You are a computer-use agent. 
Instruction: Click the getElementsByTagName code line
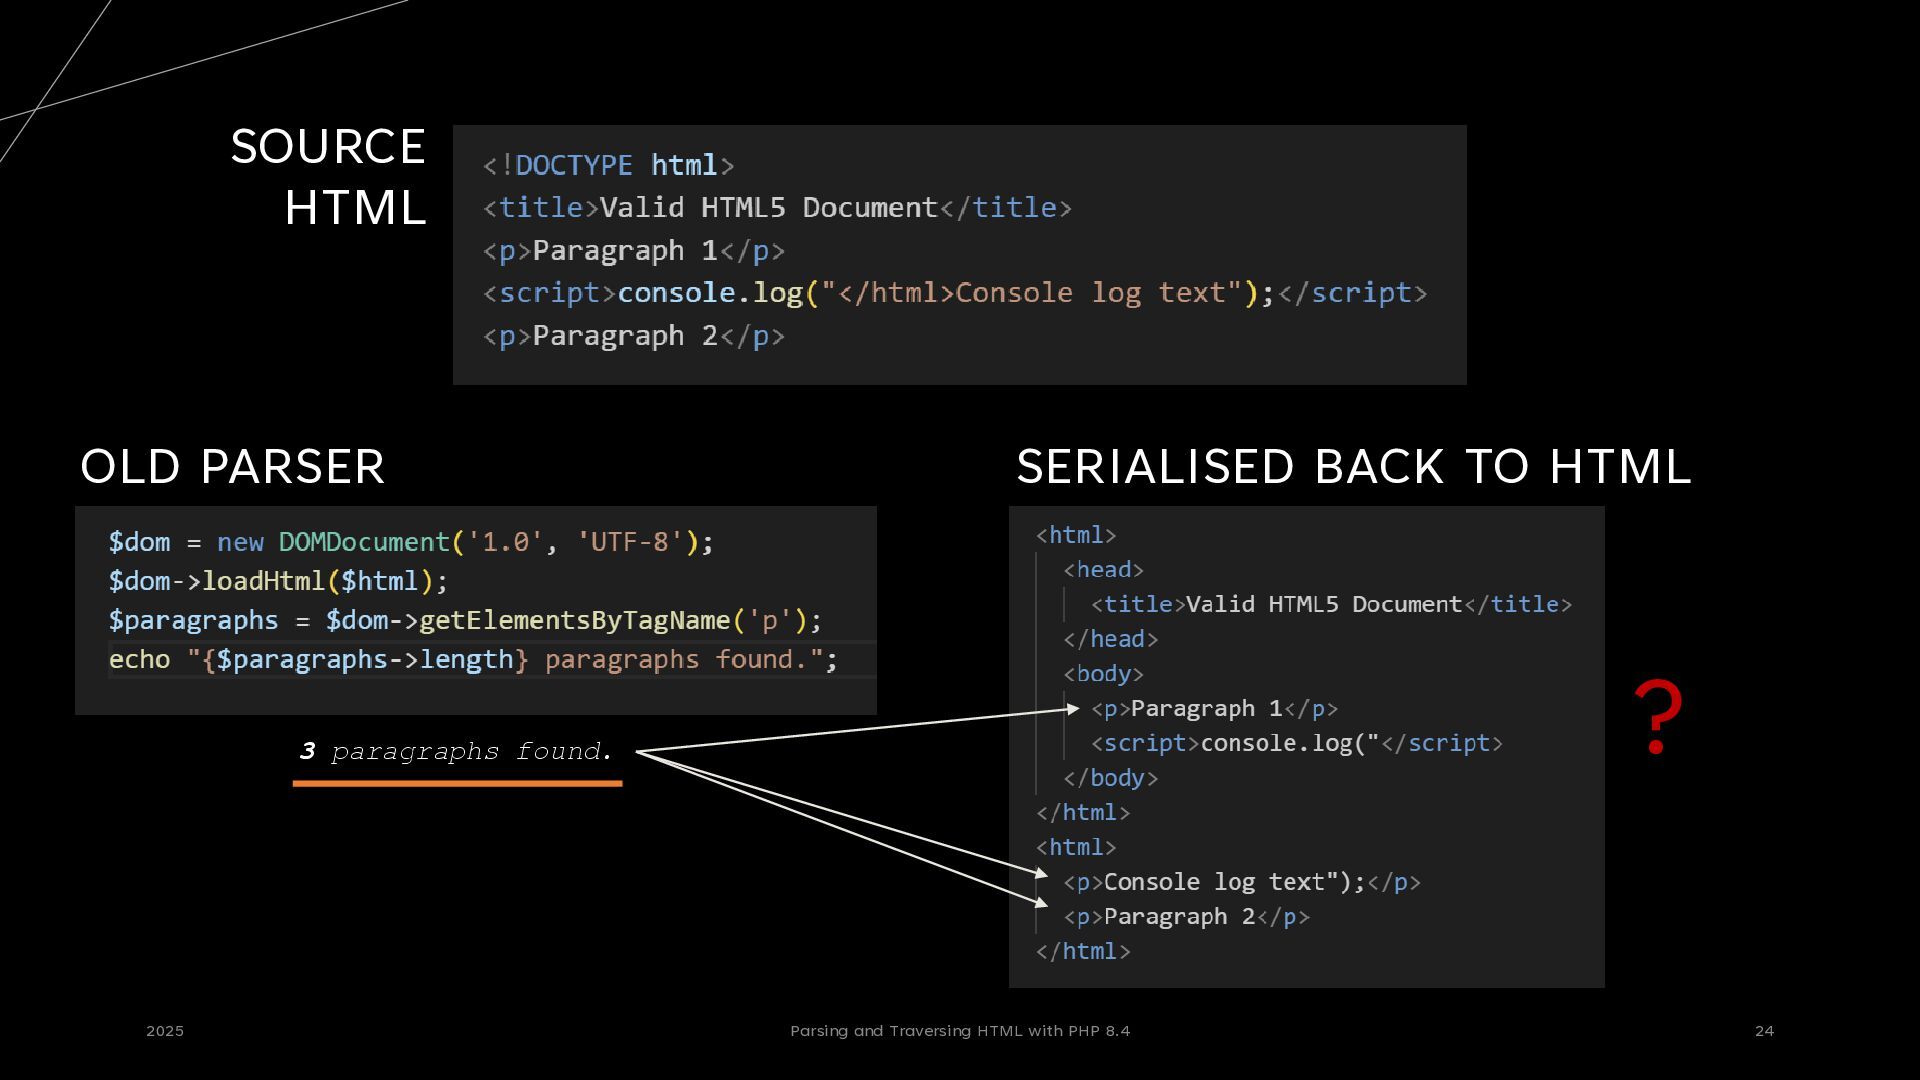[x=464, y=620]
